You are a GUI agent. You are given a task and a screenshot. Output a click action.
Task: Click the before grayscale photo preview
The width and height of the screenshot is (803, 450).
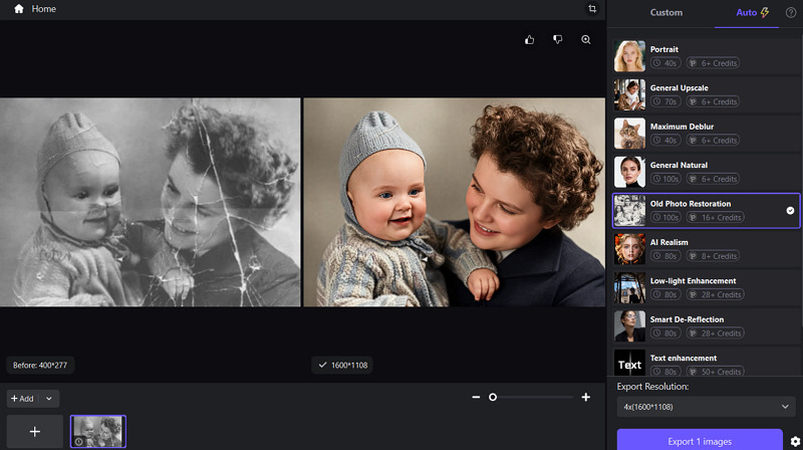150,202
